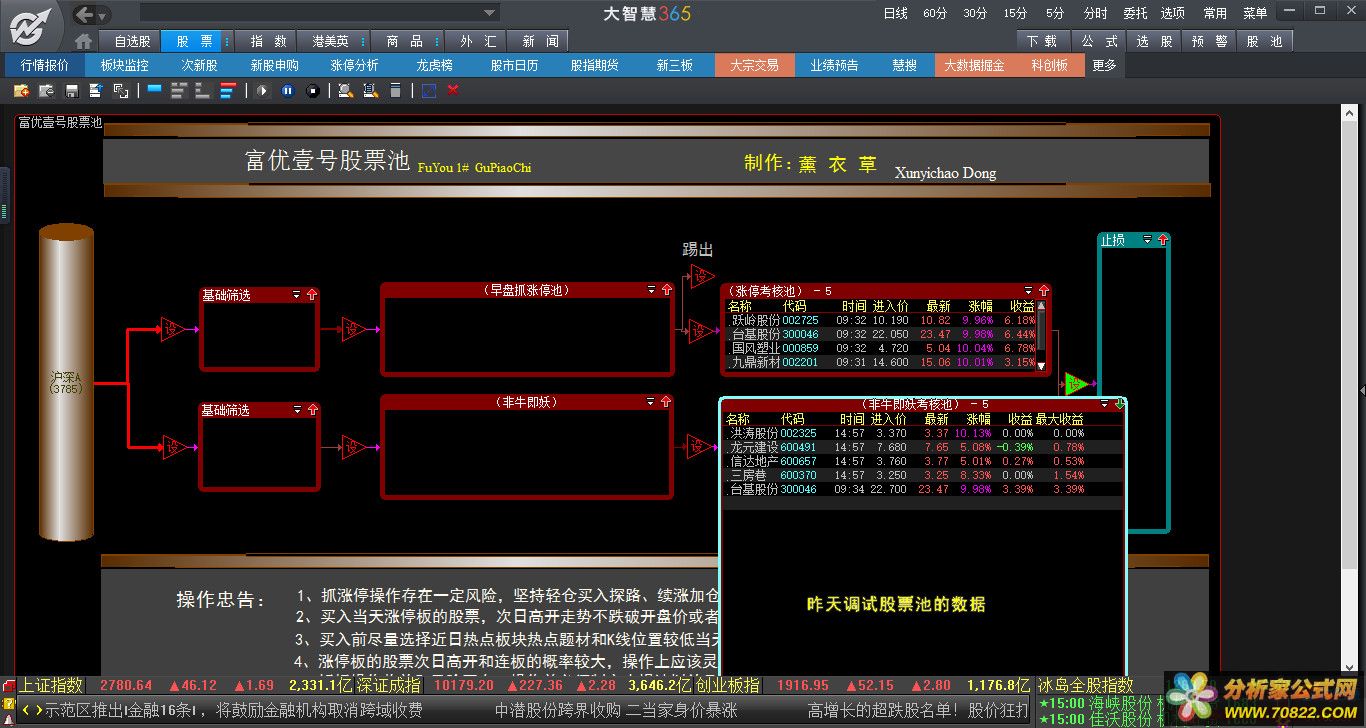Open the 选项 menu
Screen dimensions: 1366x728
click(1173, 13)
